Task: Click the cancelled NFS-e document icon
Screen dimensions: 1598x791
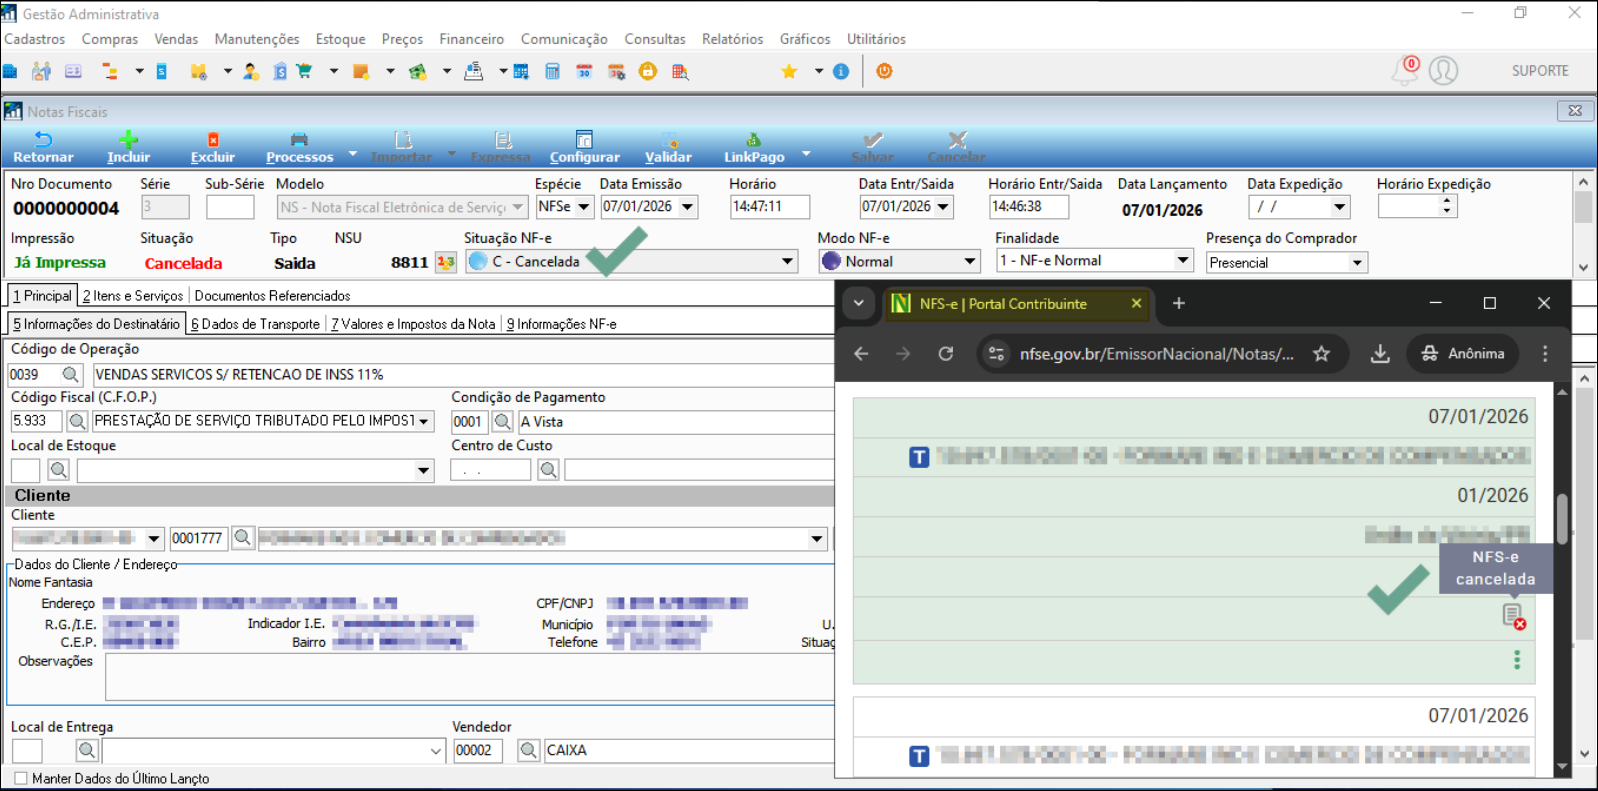Action: coord(1513,616)
